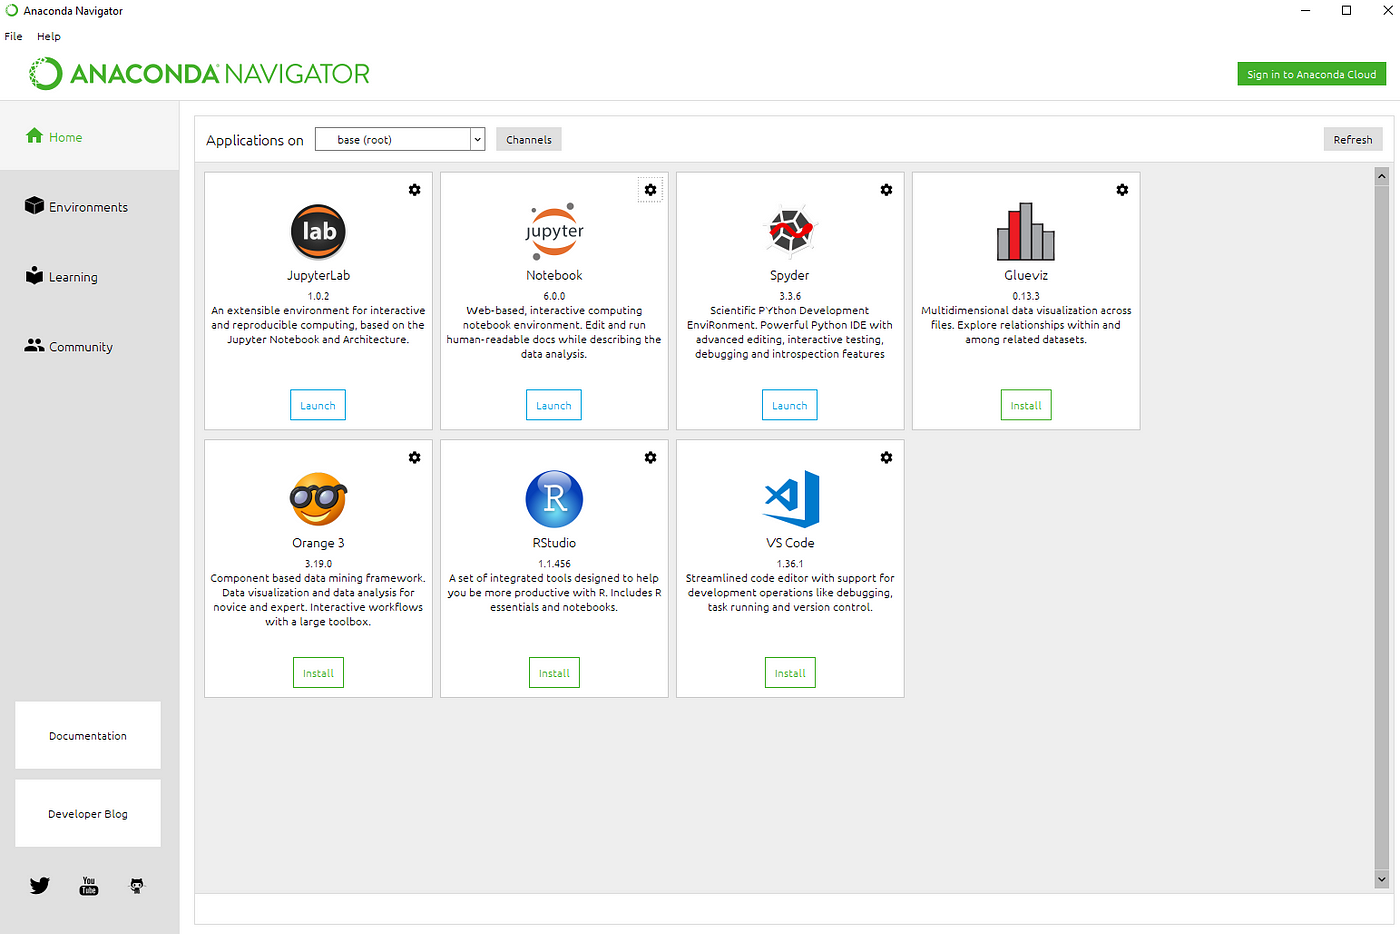The height and width of the screenshot is (934, 1400).
Task: Click the Spyder app logo
Action: (790, 231)
